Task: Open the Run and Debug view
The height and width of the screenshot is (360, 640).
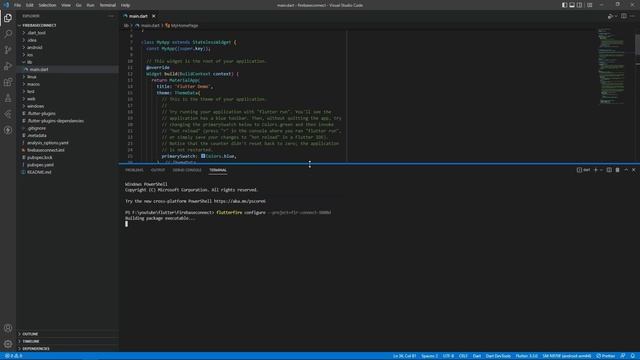Action: point(8,66)
